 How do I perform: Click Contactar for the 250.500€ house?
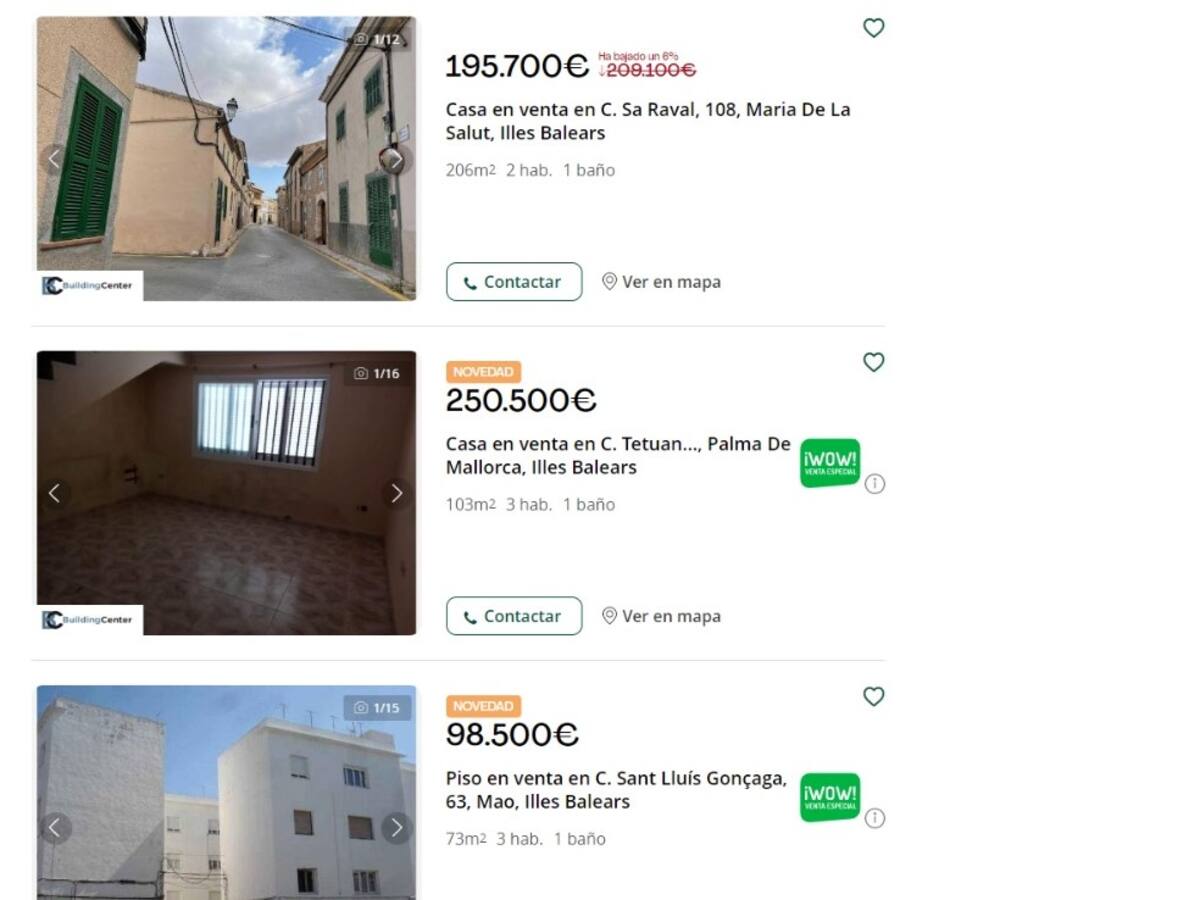[x=514, y=616]
